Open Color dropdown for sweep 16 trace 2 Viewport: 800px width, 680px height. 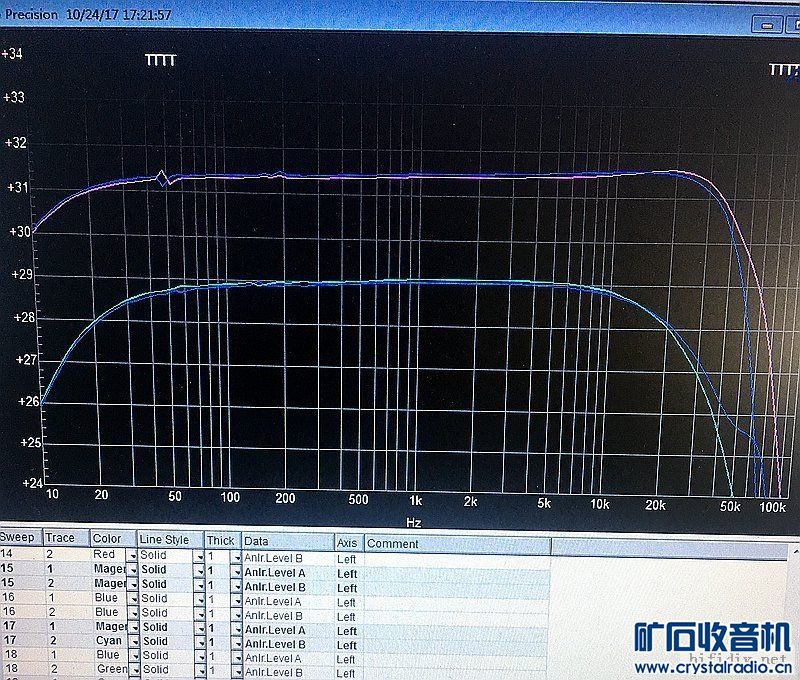[x=134, y=612]
